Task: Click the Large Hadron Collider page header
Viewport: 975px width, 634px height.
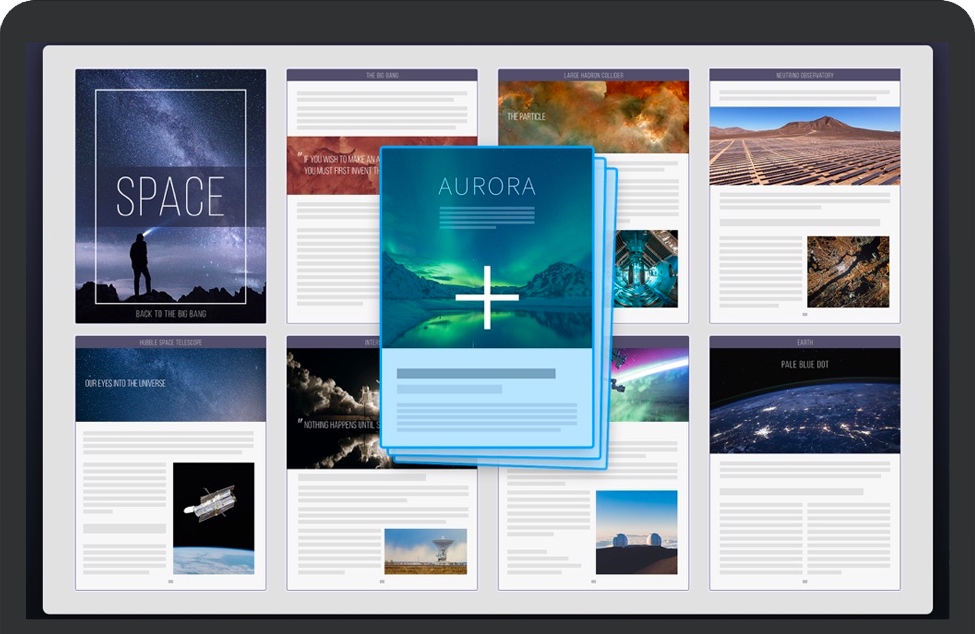Action: point(593,75)
